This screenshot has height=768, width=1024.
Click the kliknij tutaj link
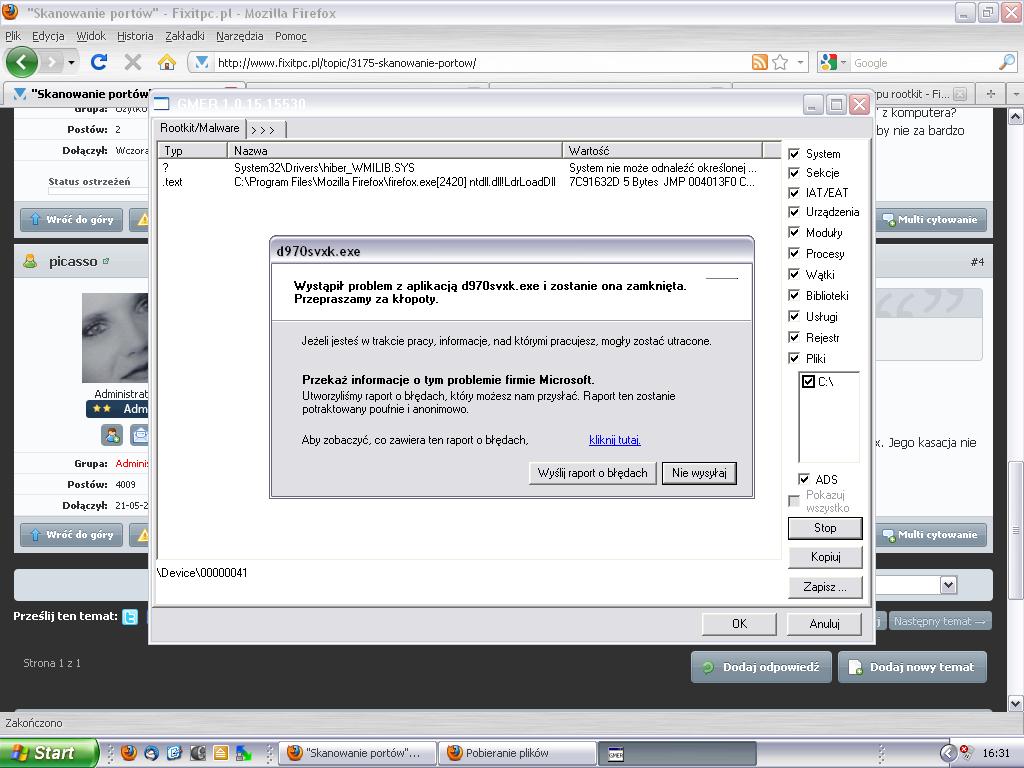click(x=615, y=440)
